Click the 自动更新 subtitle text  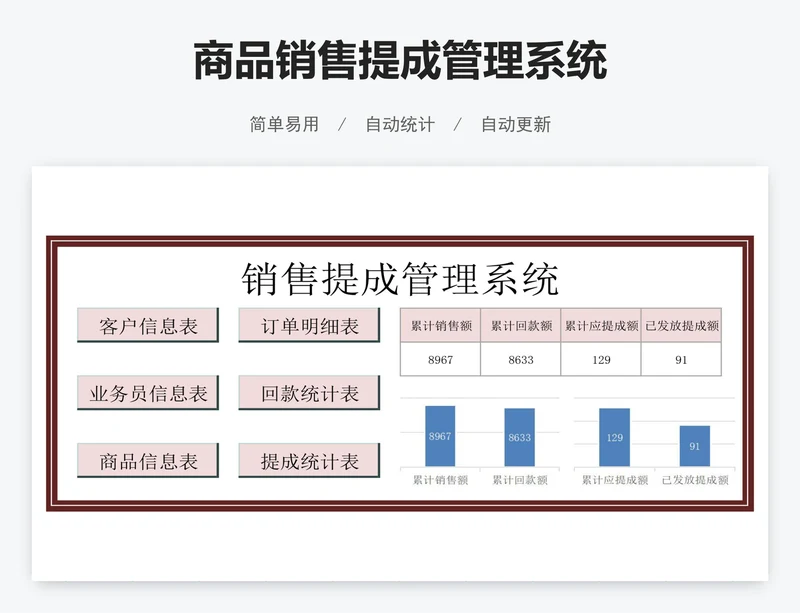(x=516, y=124)
